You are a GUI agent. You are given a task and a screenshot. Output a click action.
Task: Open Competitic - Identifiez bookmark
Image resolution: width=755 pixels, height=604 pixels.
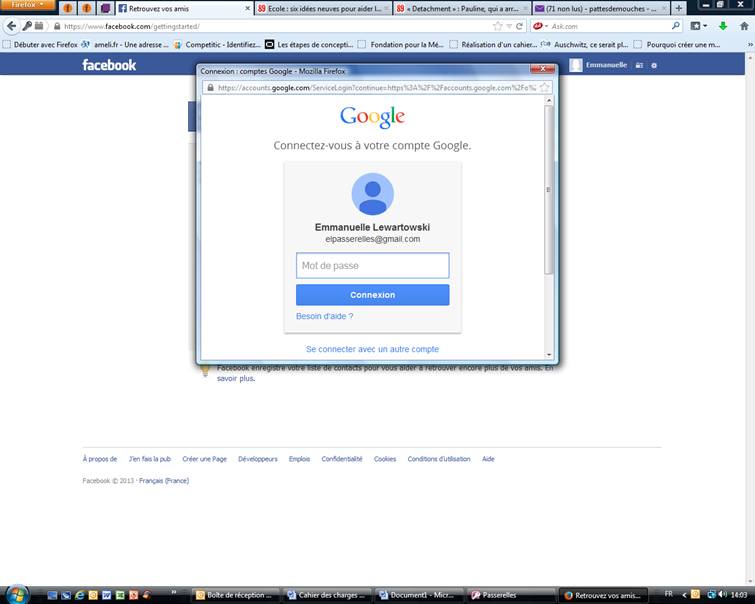217,45
